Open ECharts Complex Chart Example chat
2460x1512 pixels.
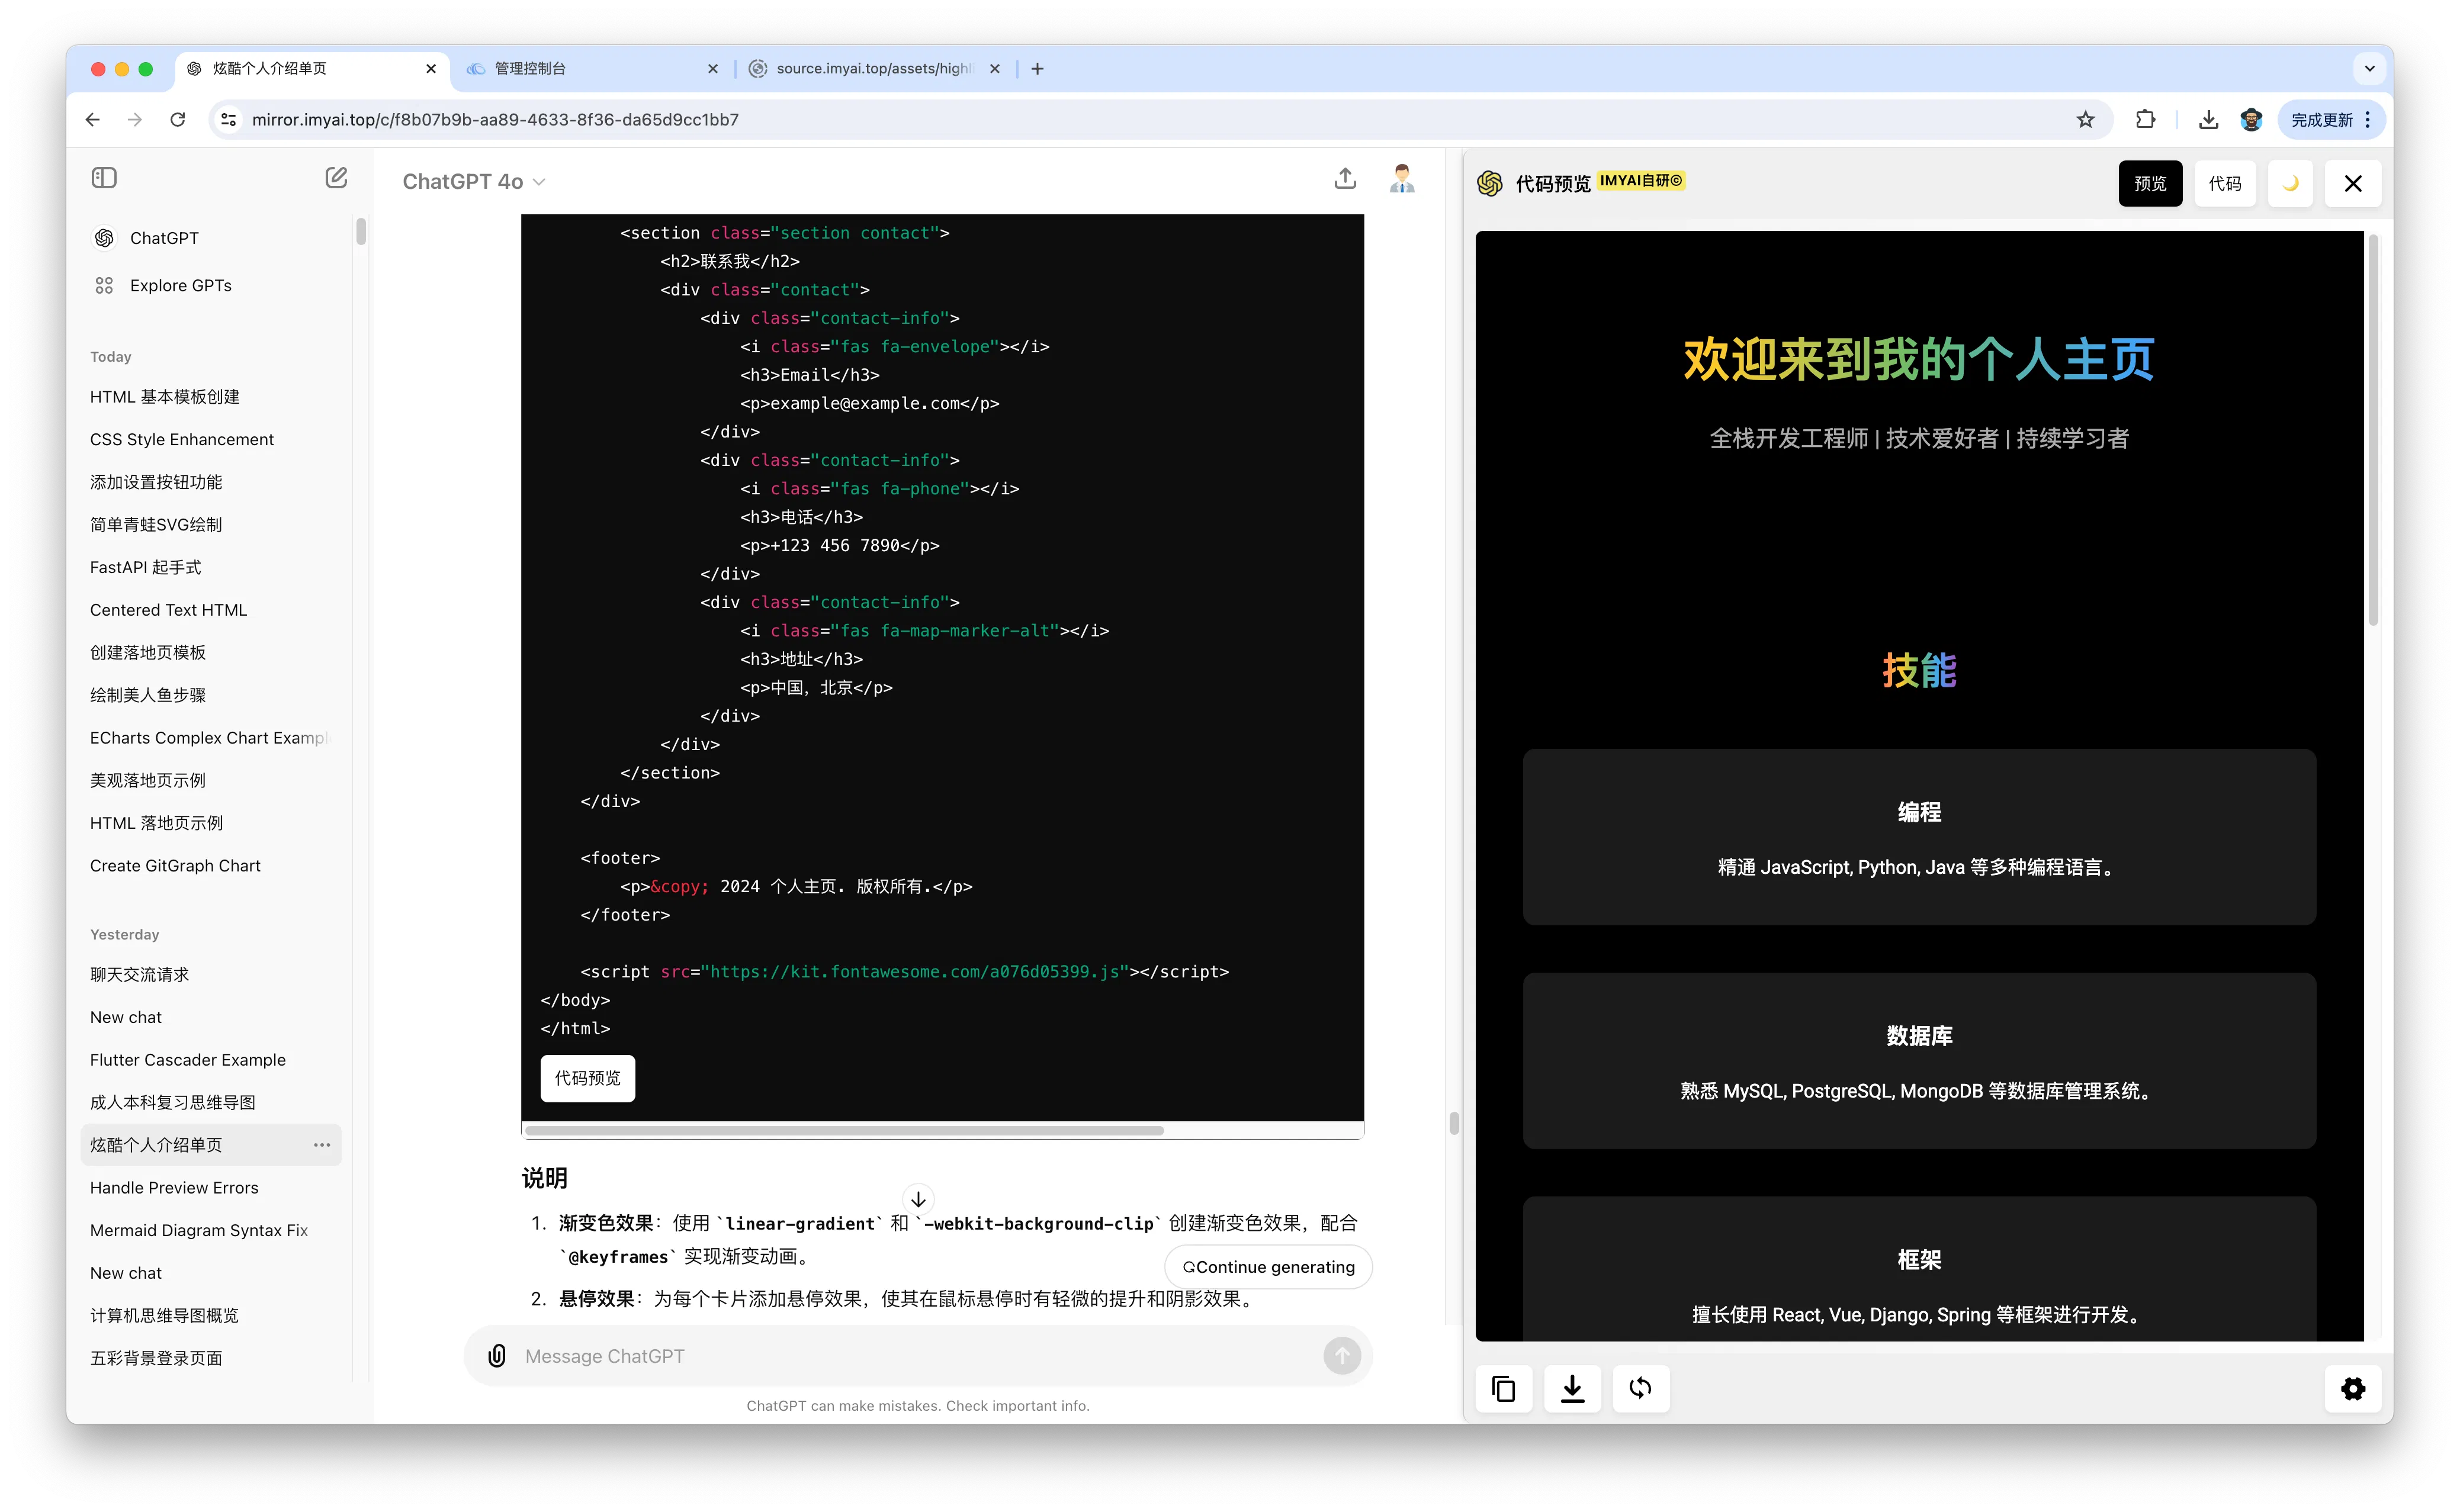click(x=211, y=738)
